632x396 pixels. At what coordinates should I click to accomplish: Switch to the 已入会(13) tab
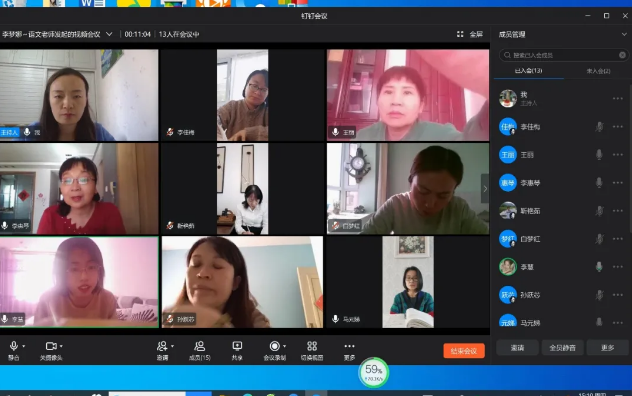click(528, 71)
